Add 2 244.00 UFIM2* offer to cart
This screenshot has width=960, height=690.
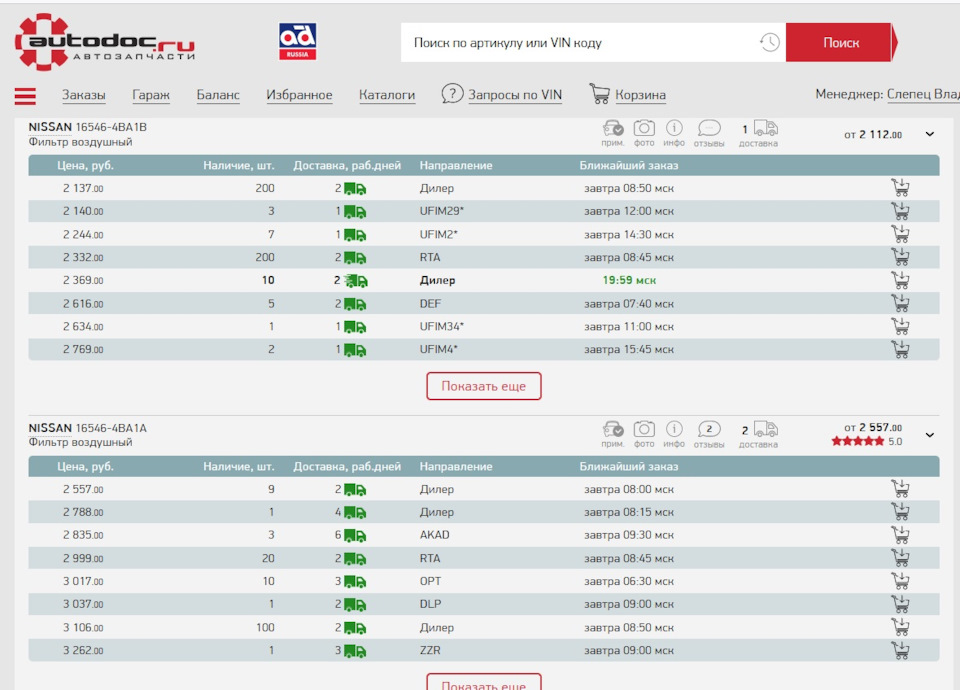[x=900, y=233]
